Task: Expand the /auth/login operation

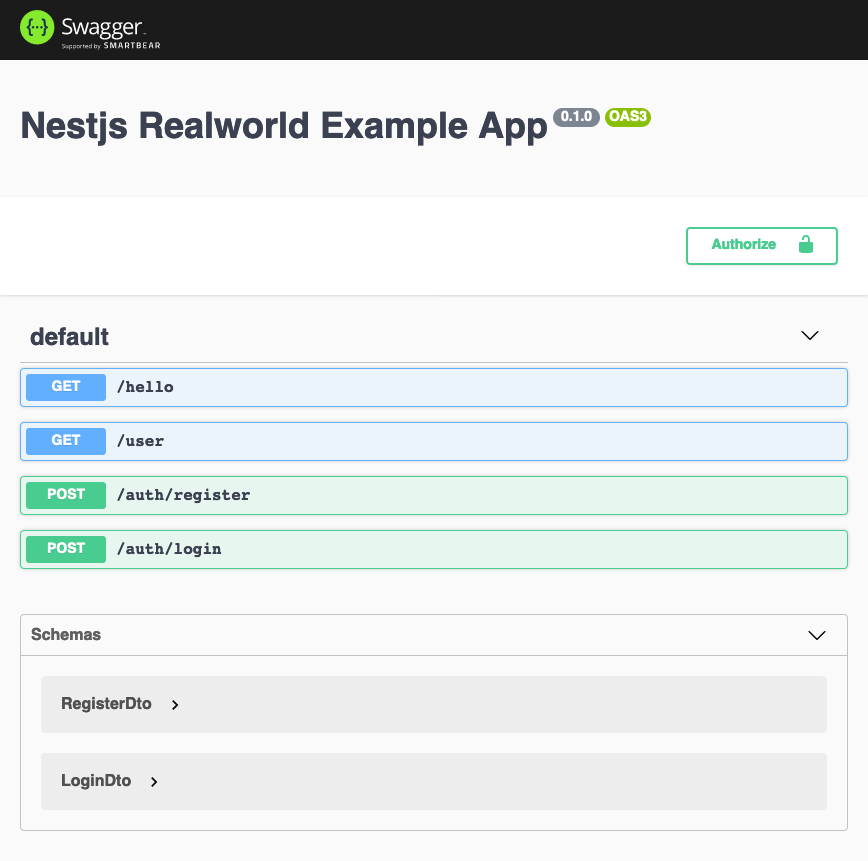Action: tap(169, 549)
